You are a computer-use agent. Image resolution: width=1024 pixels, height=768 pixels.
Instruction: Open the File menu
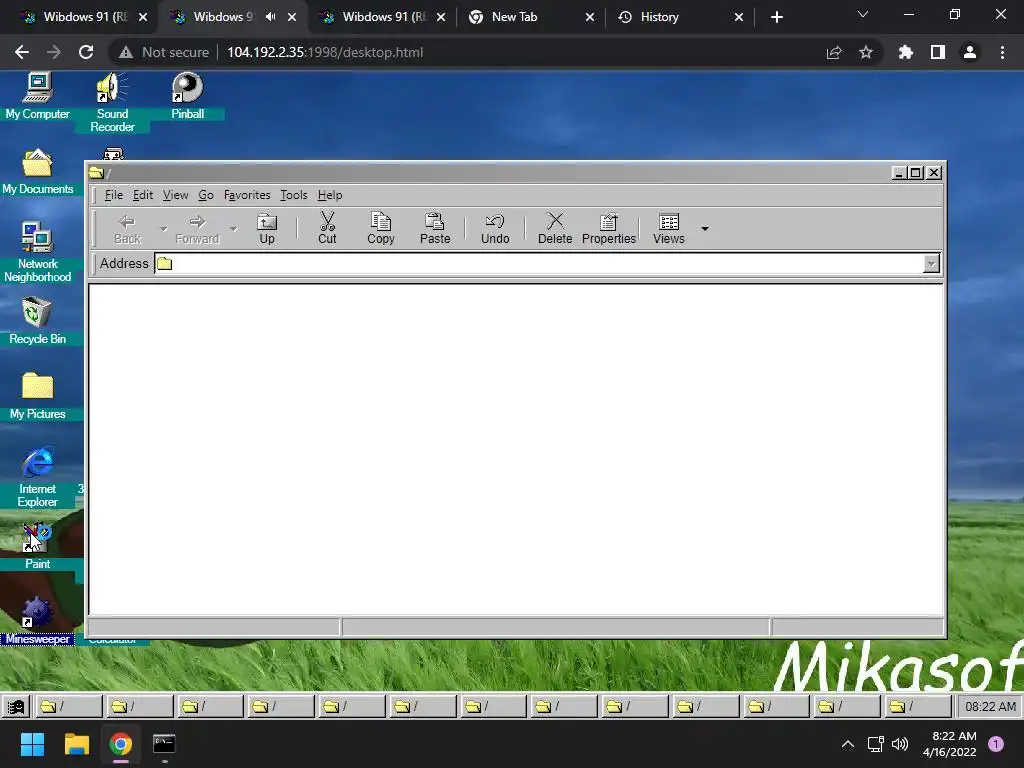click(114, 195)
